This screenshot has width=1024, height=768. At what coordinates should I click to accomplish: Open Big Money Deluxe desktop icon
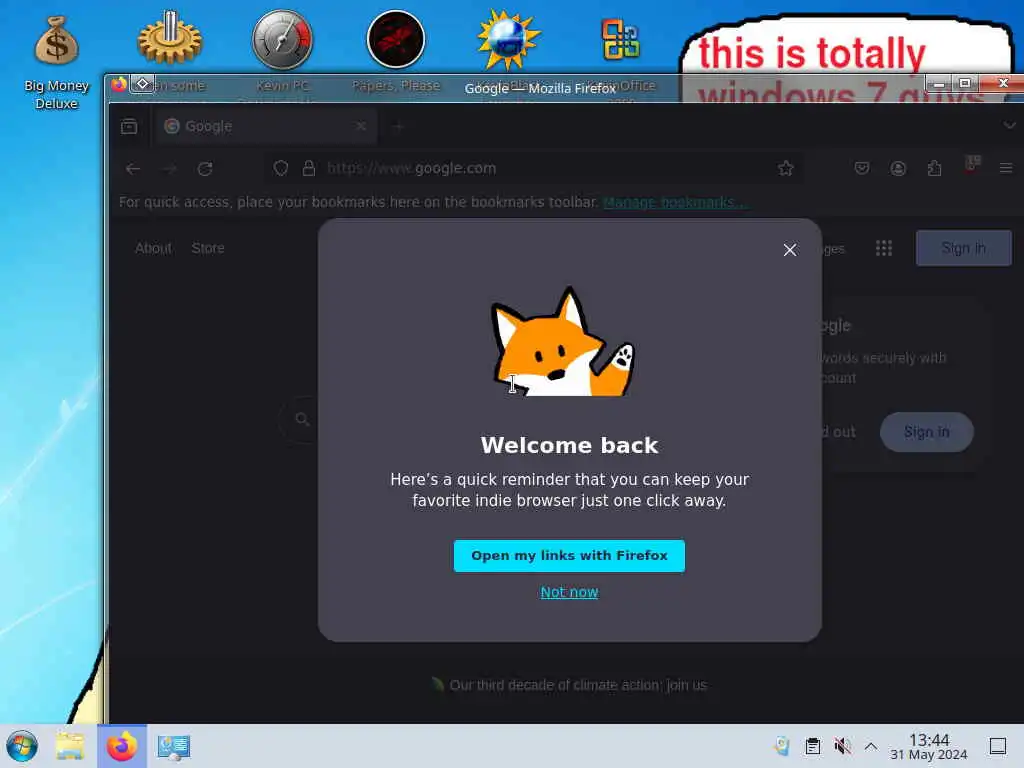pos(56,62)
